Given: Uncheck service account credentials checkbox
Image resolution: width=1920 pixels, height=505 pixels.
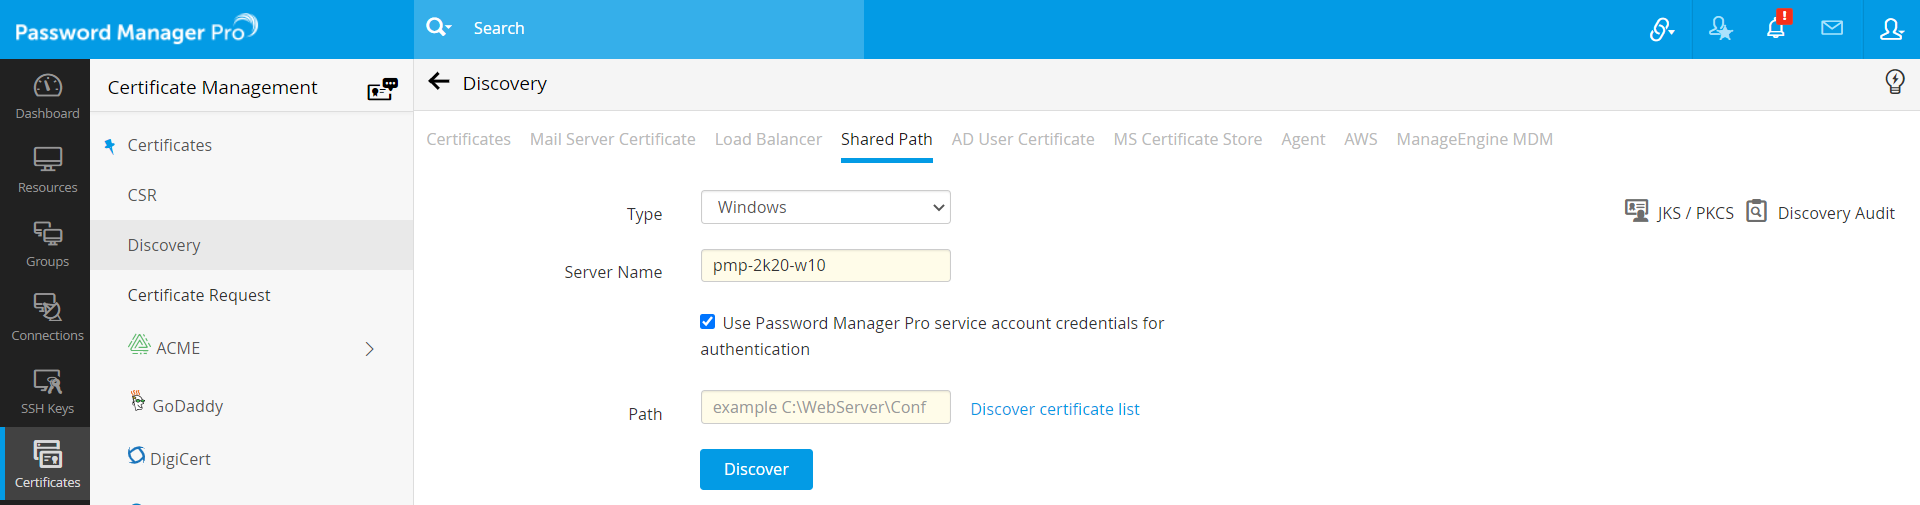Looking at the screenshot, I should (x=708, y=322).
